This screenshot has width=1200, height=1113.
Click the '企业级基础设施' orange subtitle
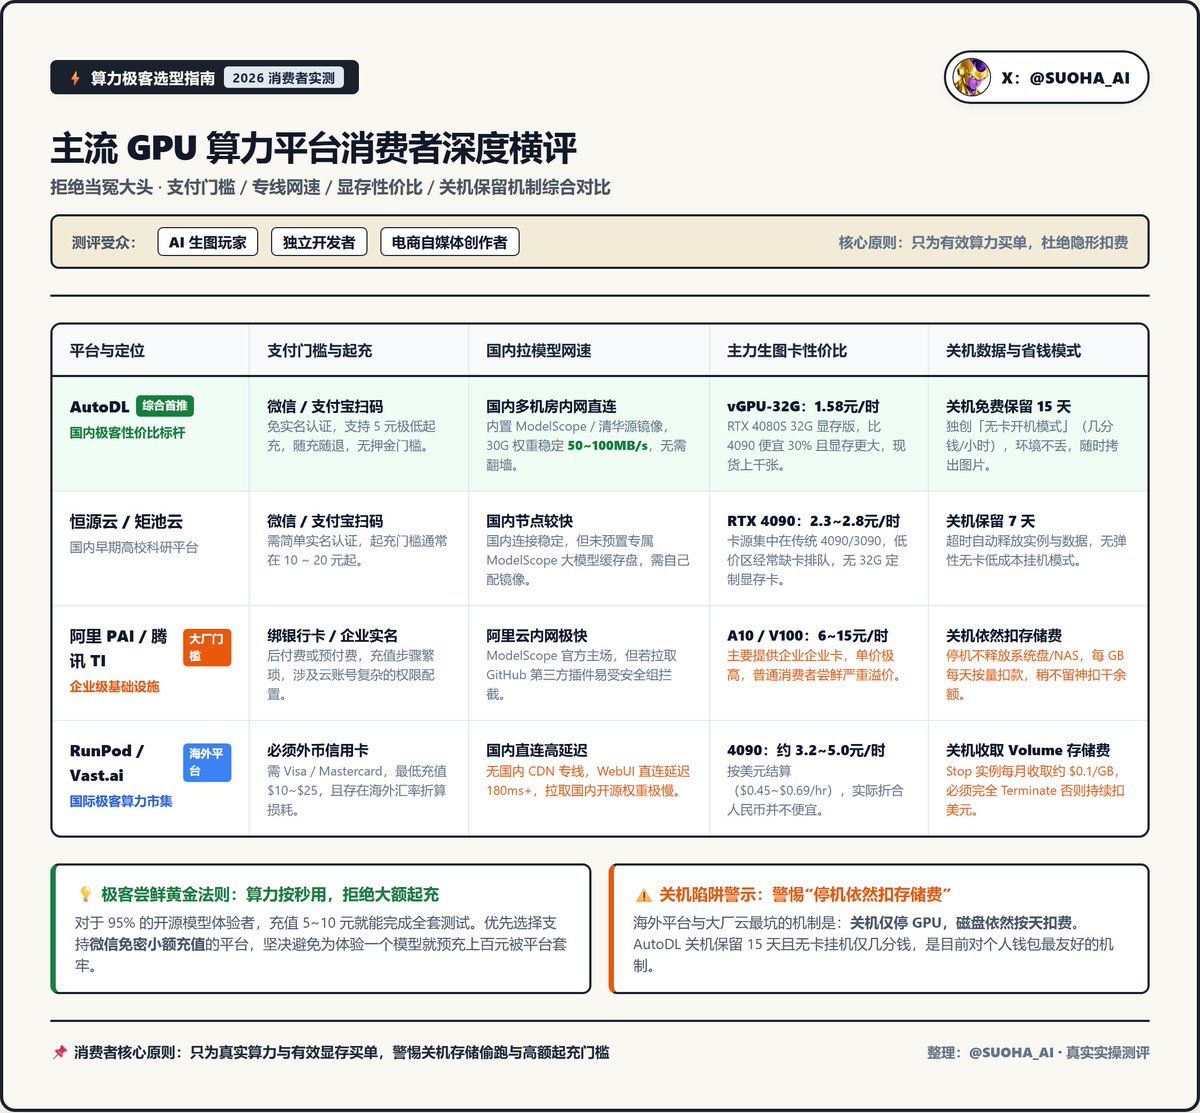tap(114, 687)
